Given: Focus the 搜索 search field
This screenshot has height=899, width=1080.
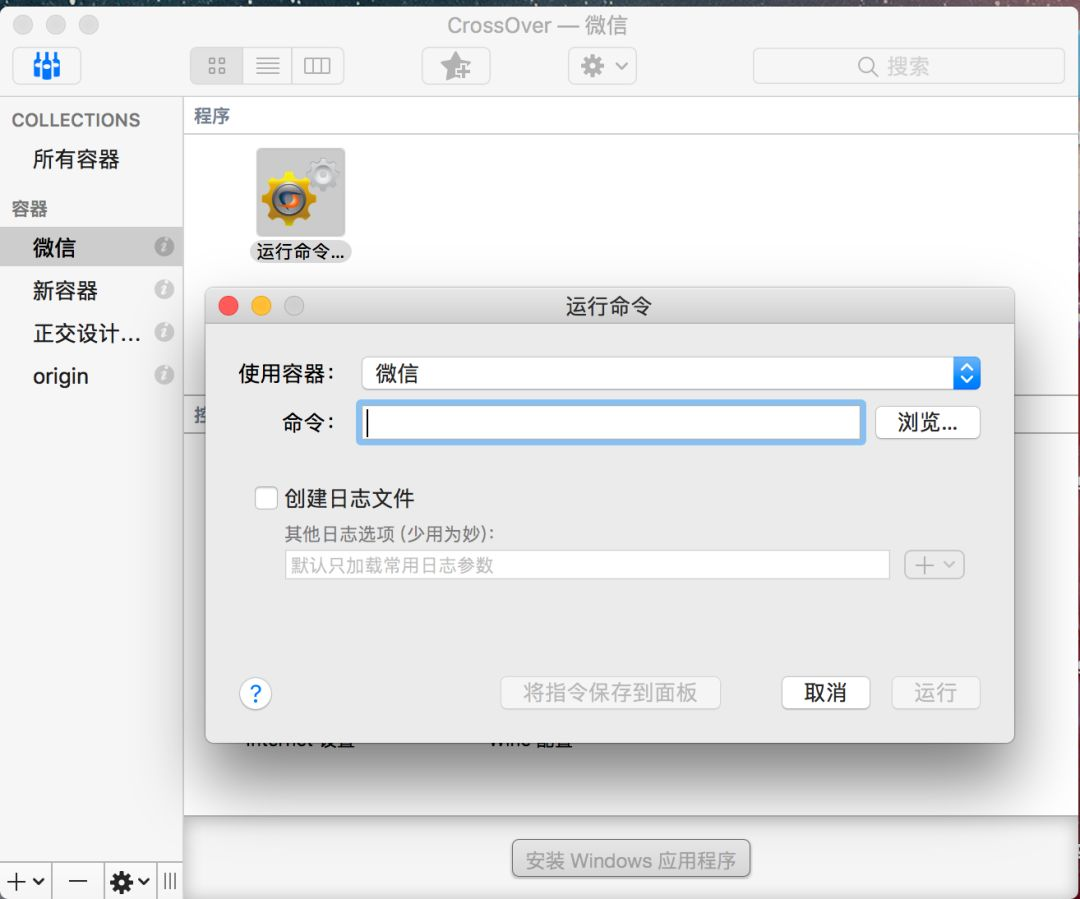Looking at the screenshot, I should (x=908, y=66).
